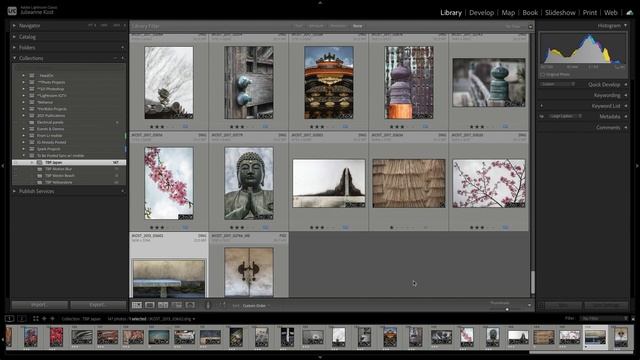Select the Buddha statue thumbnail in grid
This screenshot has height=360, width=640.
click(249, 183)
